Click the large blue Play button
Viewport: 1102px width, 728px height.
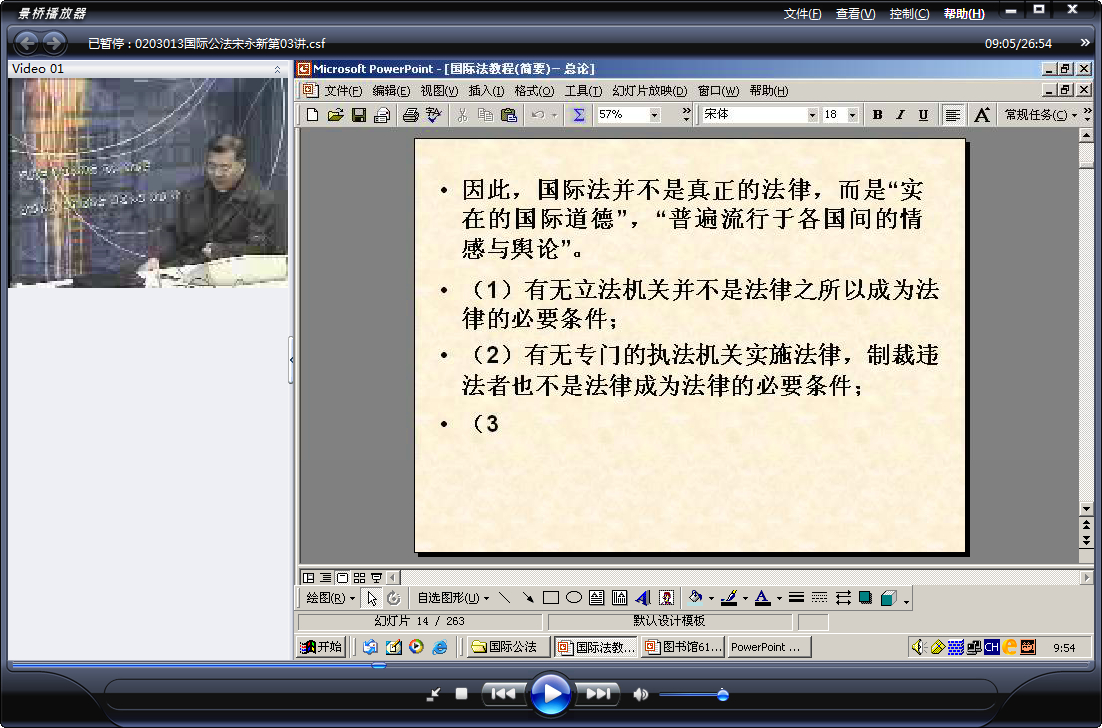click(550, 694)
